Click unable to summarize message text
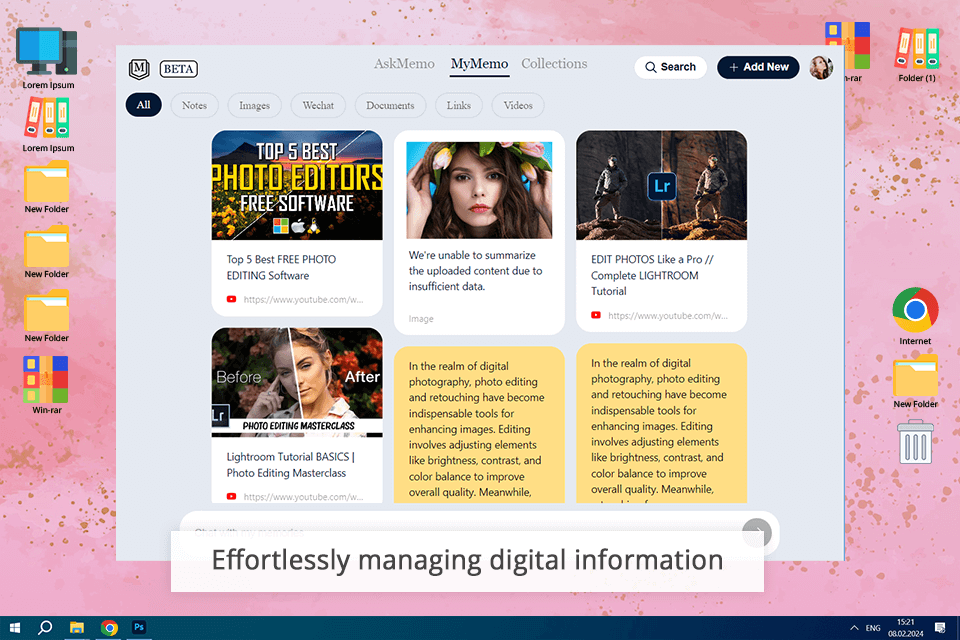This screenshot has width=960, height=640. pyautogui.click(x=475, y=270)
